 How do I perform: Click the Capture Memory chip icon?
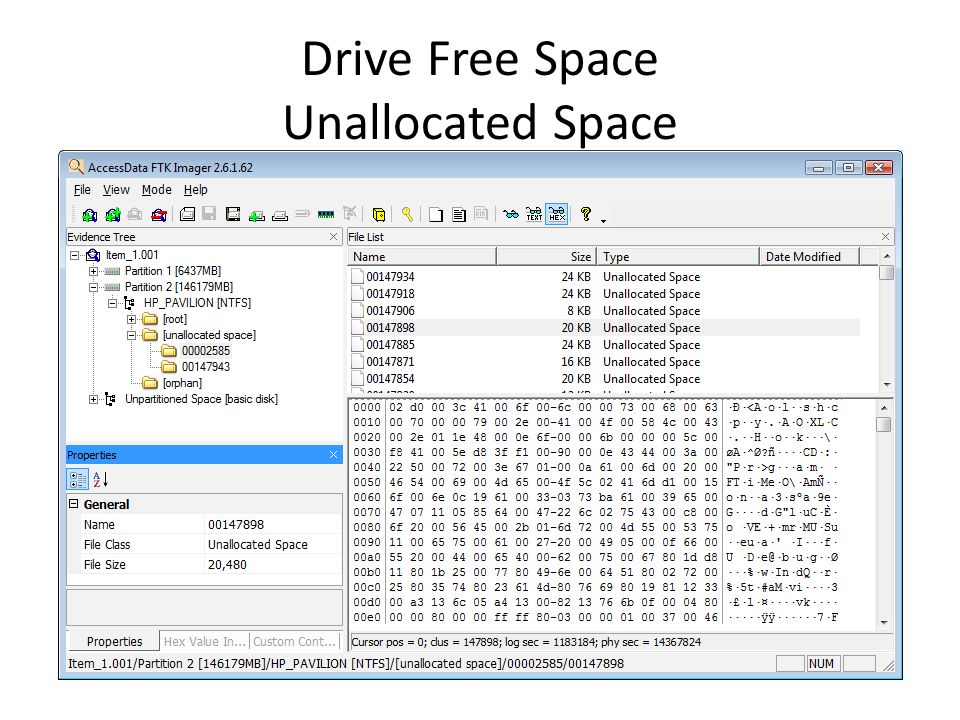[x=326, y=214]
